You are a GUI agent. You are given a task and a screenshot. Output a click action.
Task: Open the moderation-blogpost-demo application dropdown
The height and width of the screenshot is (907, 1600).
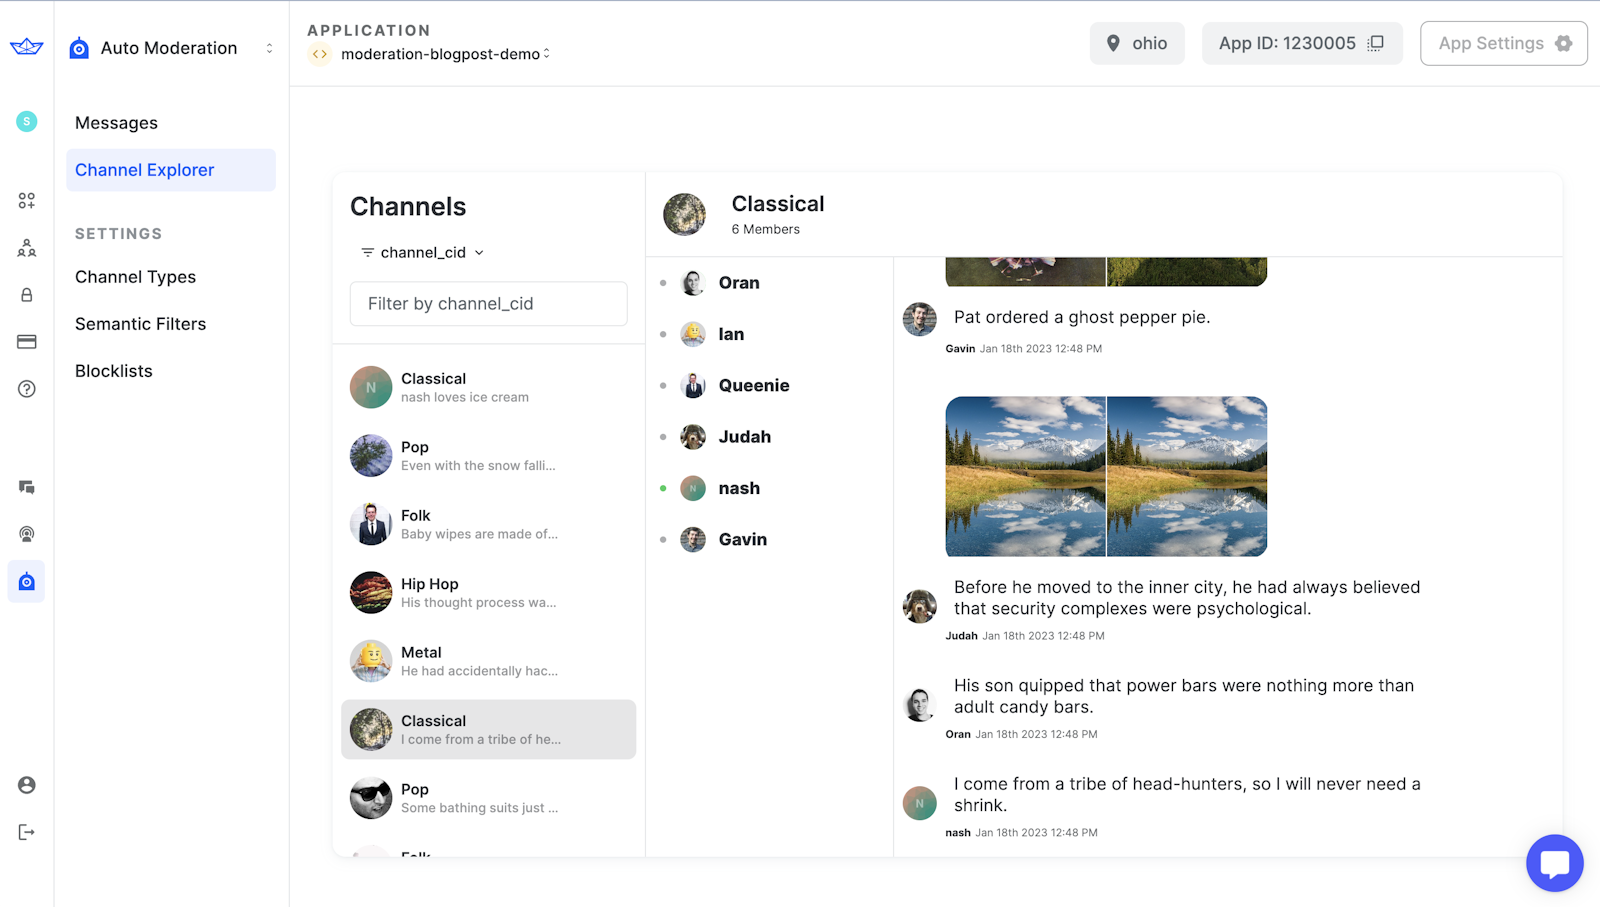[x=445, y=54]
